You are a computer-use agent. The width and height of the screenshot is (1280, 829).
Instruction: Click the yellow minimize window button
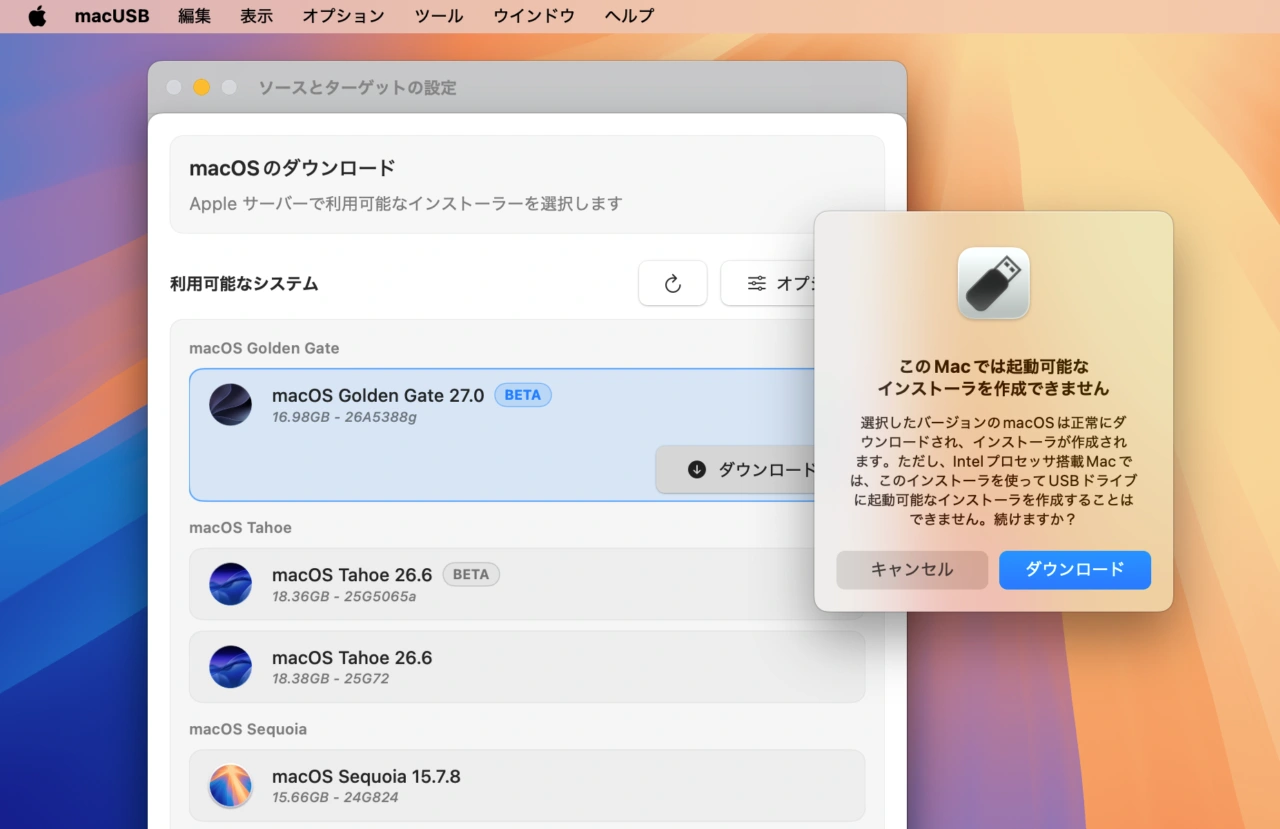tap(201, 87)
